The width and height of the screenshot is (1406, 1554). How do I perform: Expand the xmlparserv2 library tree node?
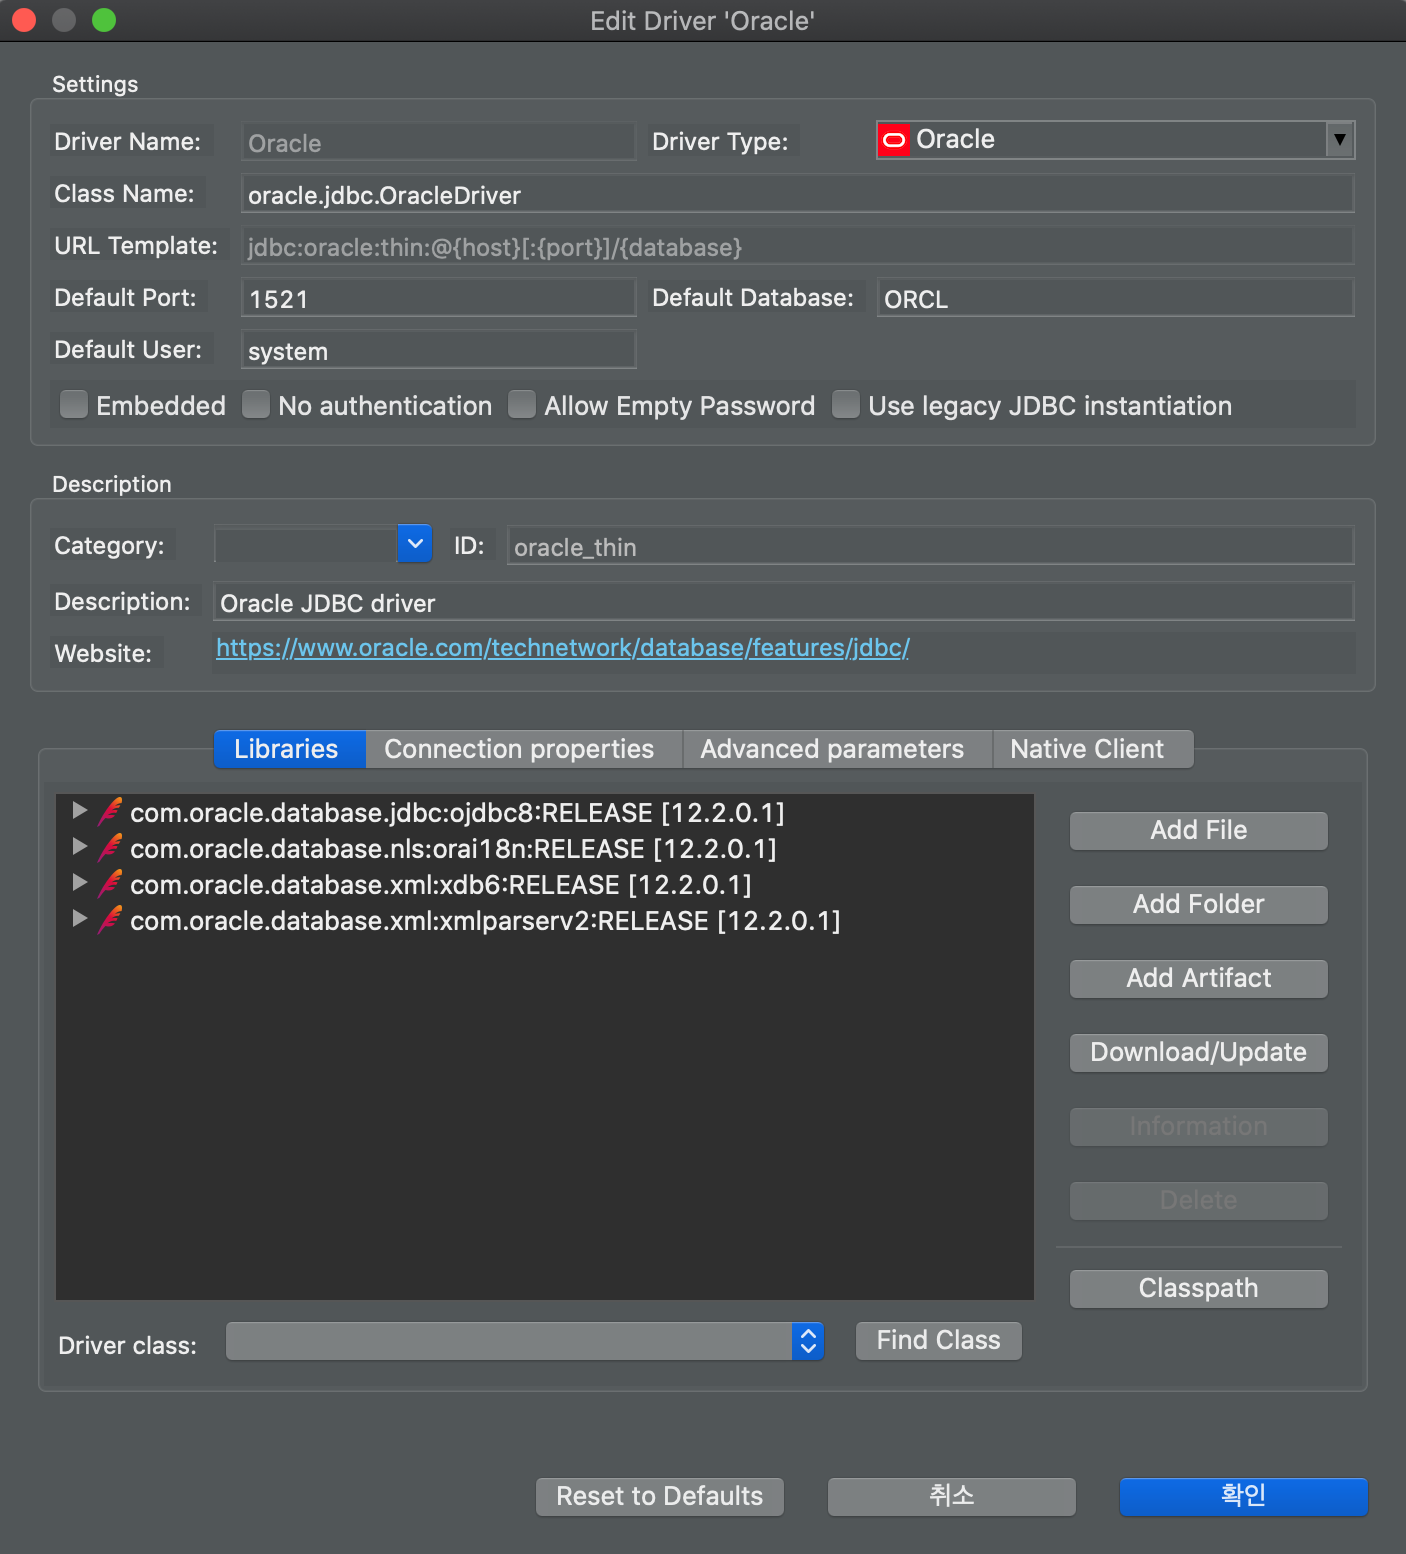click(x=80, y=918)
